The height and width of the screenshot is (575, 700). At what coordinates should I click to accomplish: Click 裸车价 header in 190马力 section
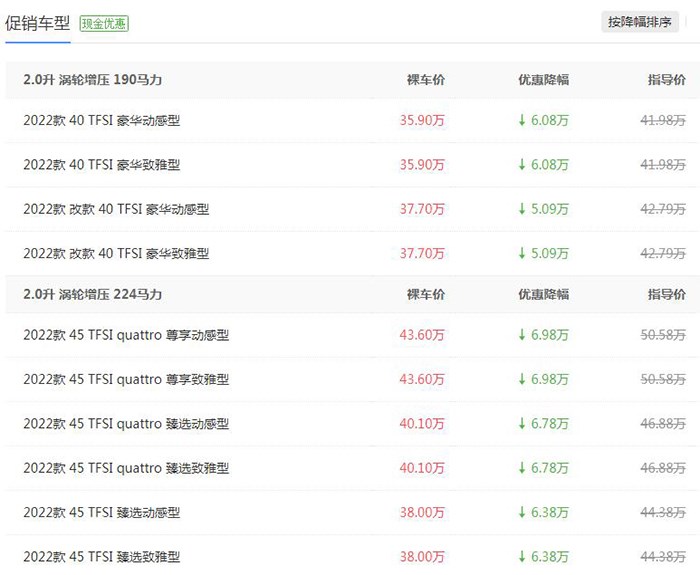pos(426,80)
